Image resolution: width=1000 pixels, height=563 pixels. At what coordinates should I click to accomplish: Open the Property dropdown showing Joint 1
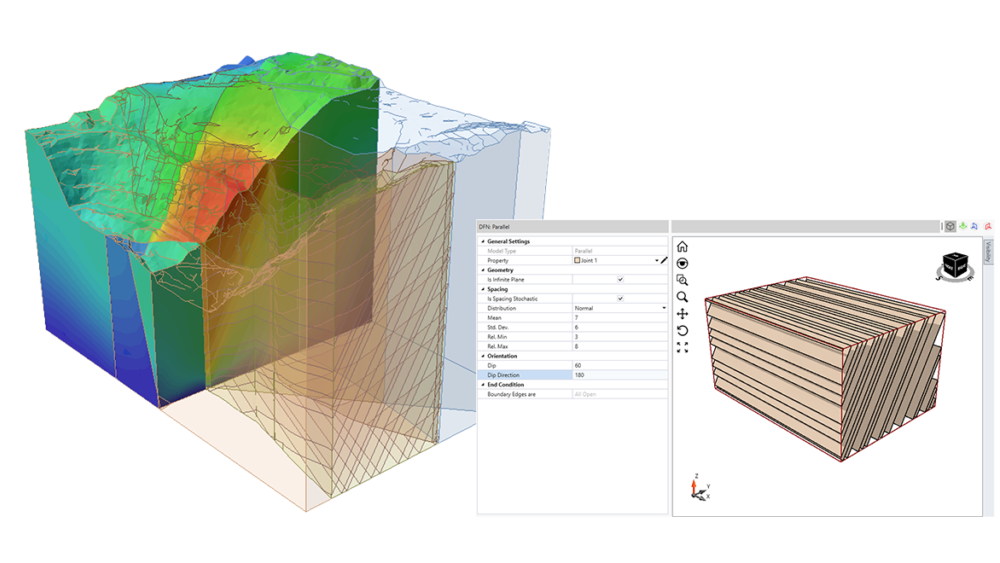[656, 260]
